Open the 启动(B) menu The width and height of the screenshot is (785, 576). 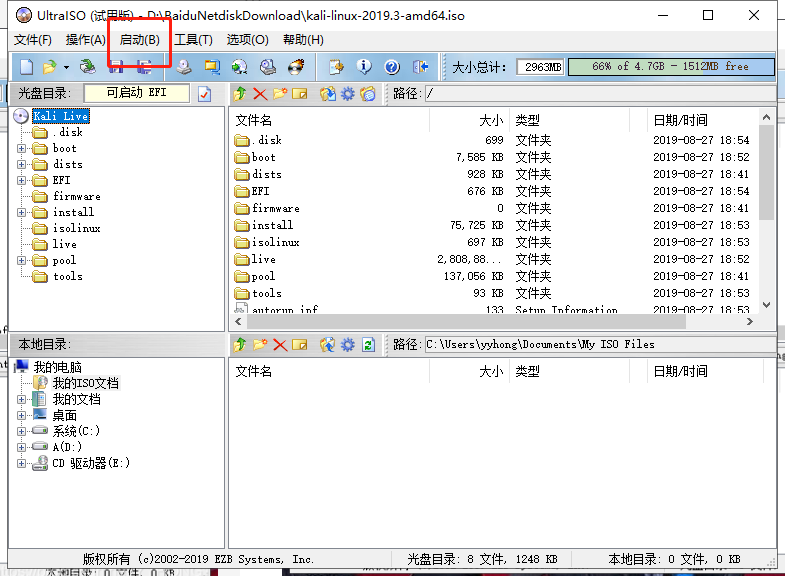click(140, 40)
